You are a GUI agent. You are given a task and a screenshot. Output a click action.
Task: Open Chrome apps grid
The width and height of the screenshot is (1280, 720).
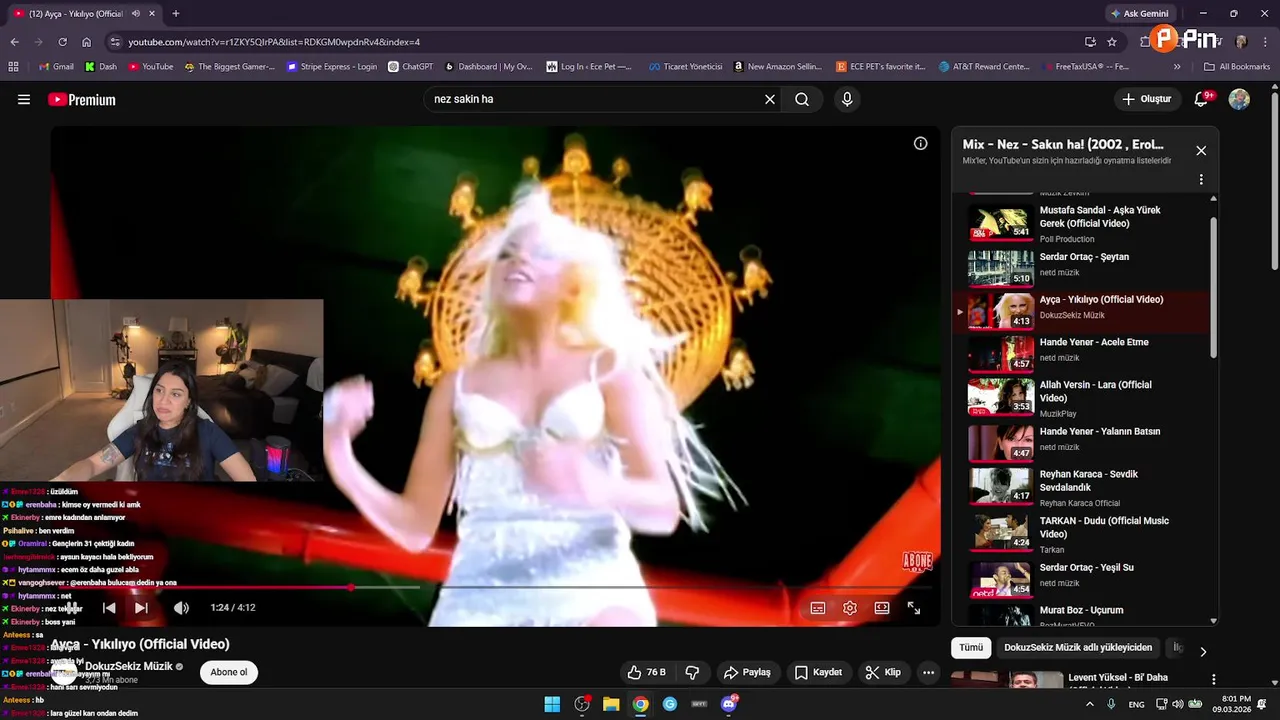point(13,67)
